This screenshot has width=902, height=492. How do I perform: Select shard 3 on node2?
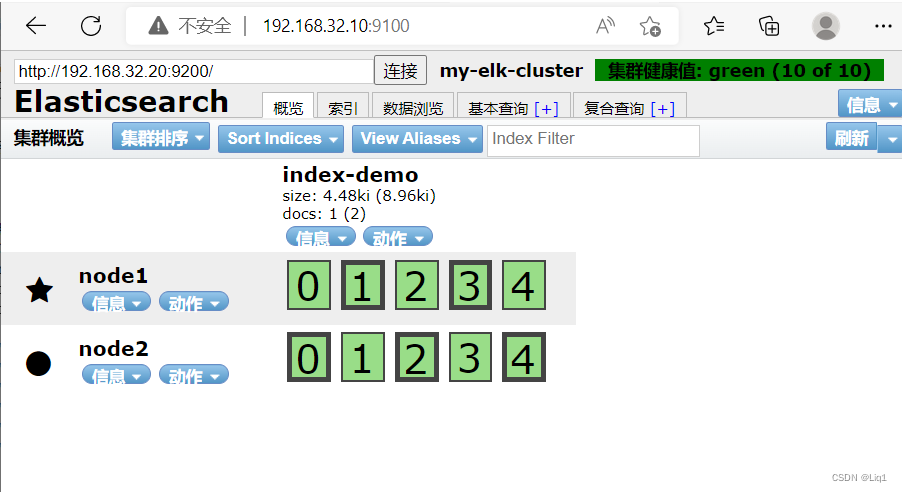(470, 357)
